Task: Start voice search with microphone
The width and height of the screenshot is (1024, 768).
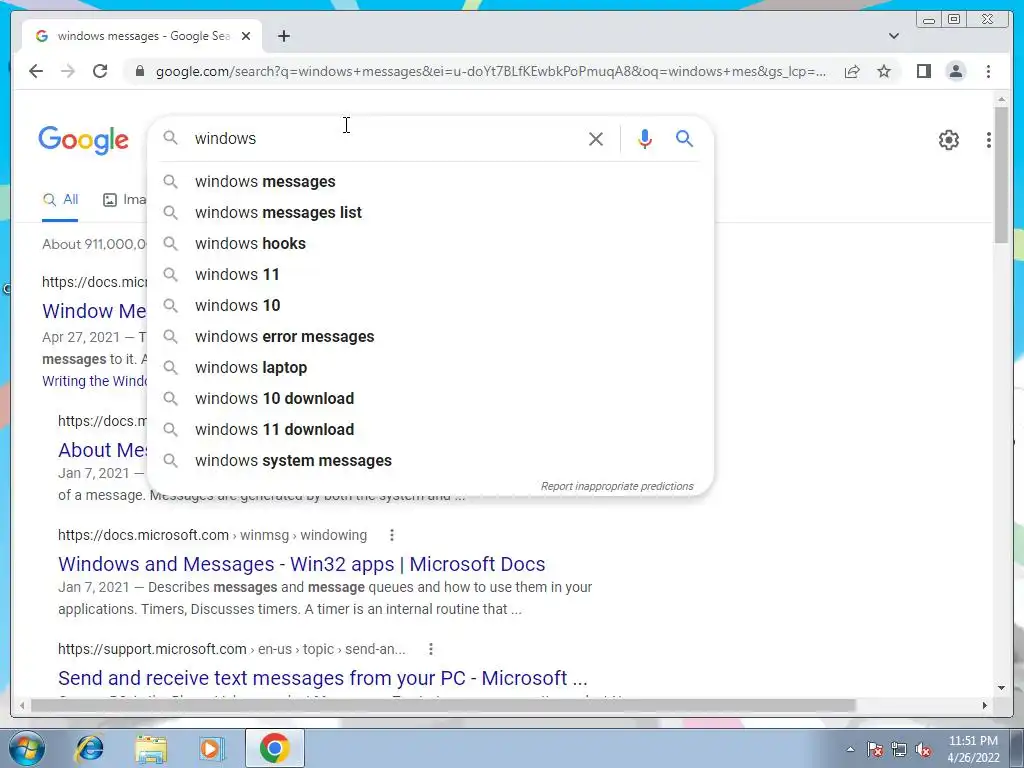Action: tap(645, 138)
